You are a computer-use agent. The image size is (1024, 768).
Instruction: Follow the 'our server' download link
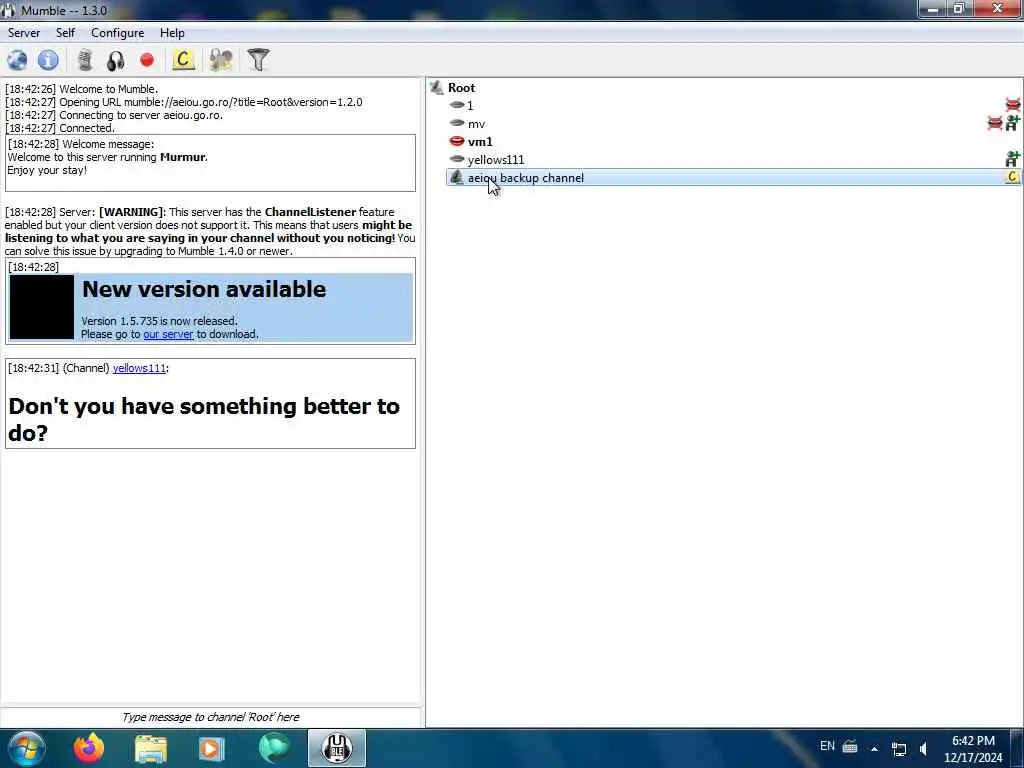coord(168,334)
